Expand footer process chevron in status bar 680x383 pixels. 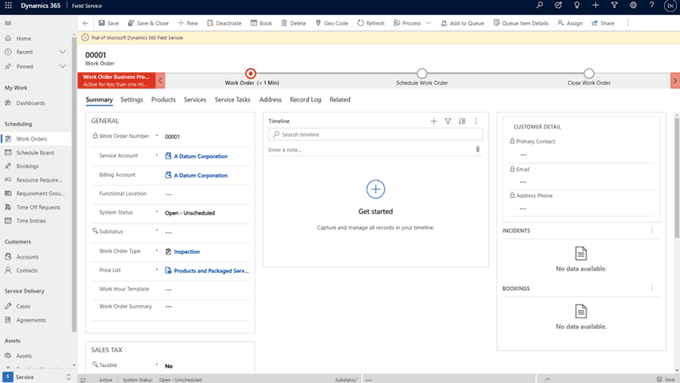[547, 379]
